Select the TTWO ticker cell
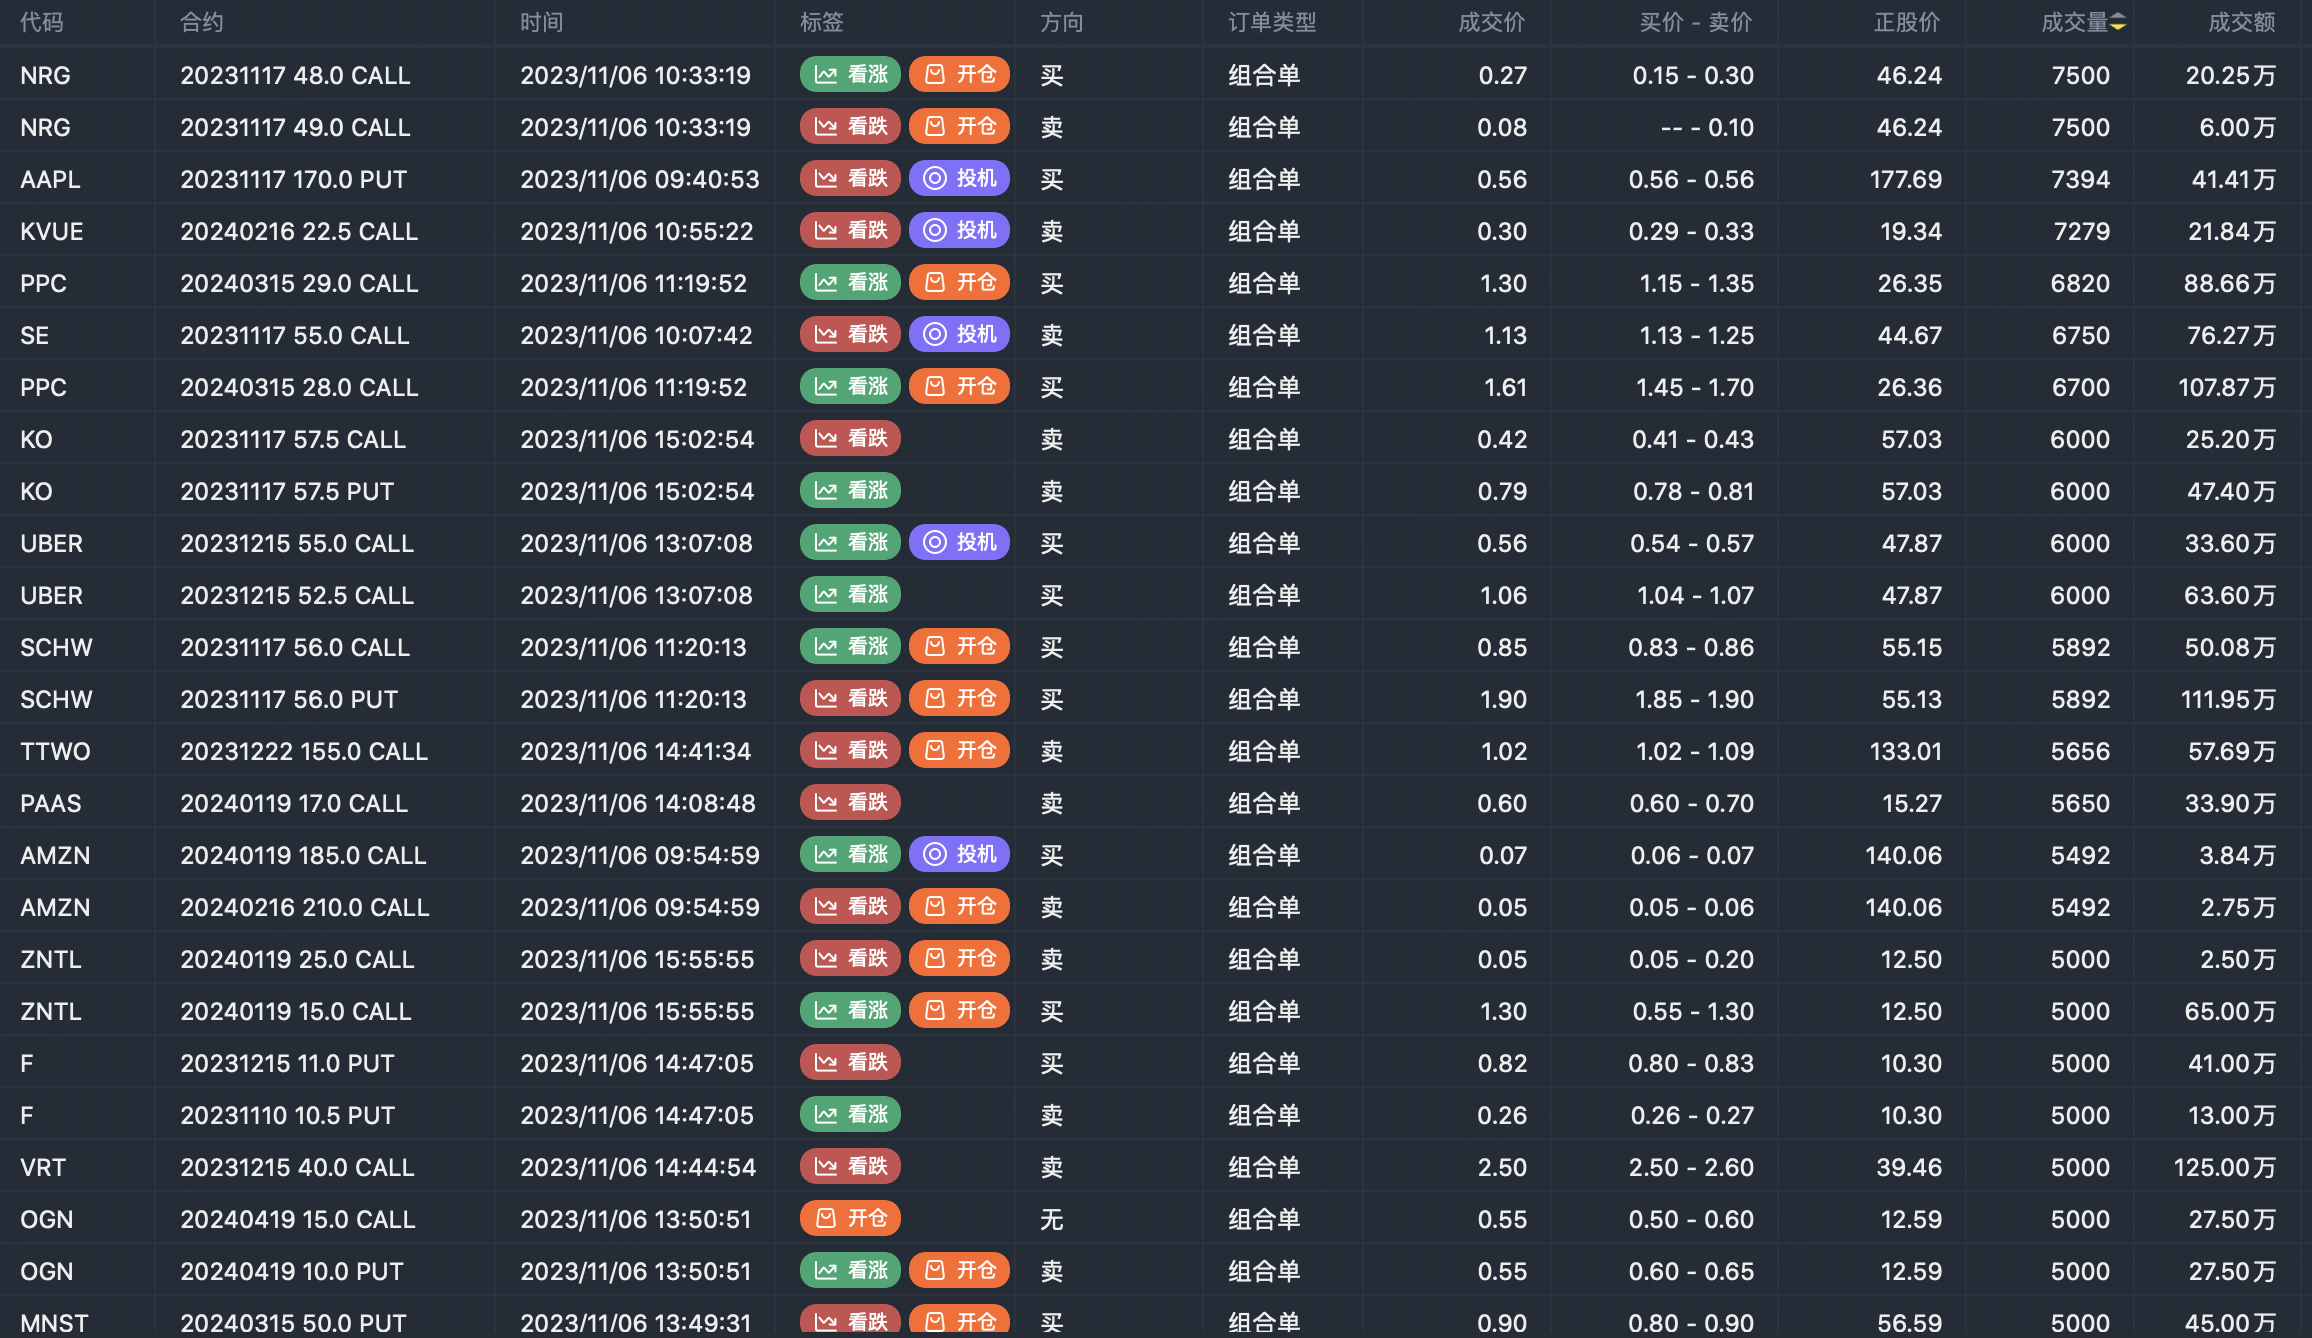 (56, 752)
